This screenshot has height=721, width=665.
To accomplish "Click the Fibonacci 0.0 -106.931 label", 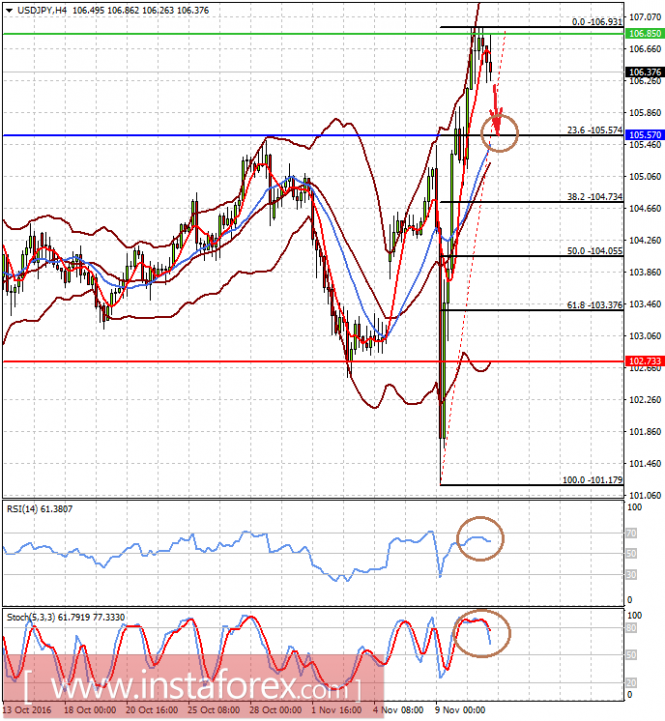I will (x=597, y=22).
